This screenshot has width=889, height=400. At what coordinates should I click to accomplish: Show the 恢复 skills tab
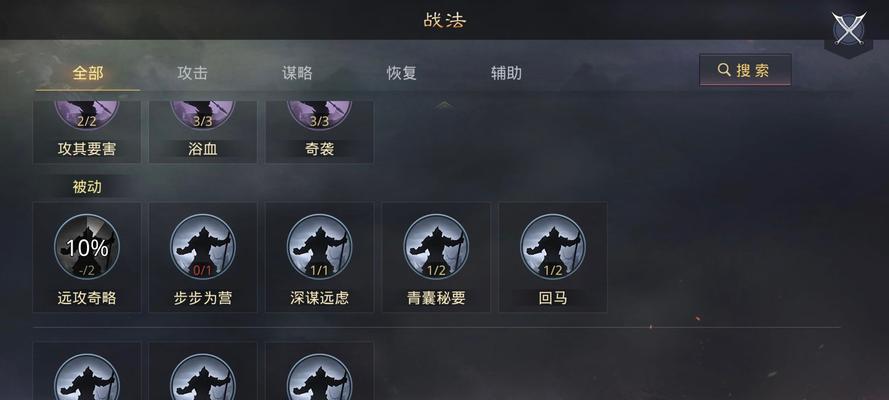(x=401, y=73)
